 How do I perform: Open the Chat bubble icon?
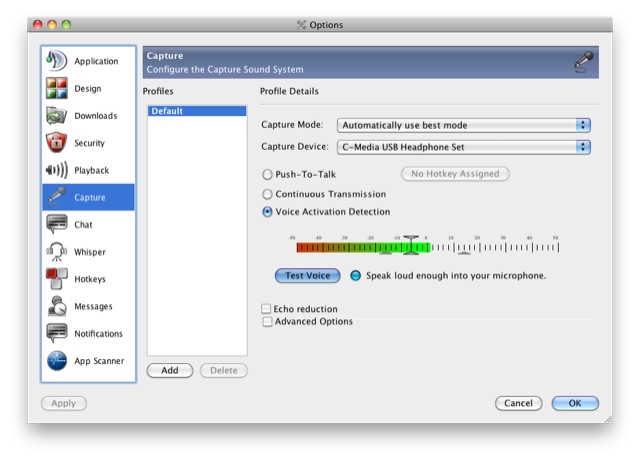pyautogui.click(x=57, y=225)
